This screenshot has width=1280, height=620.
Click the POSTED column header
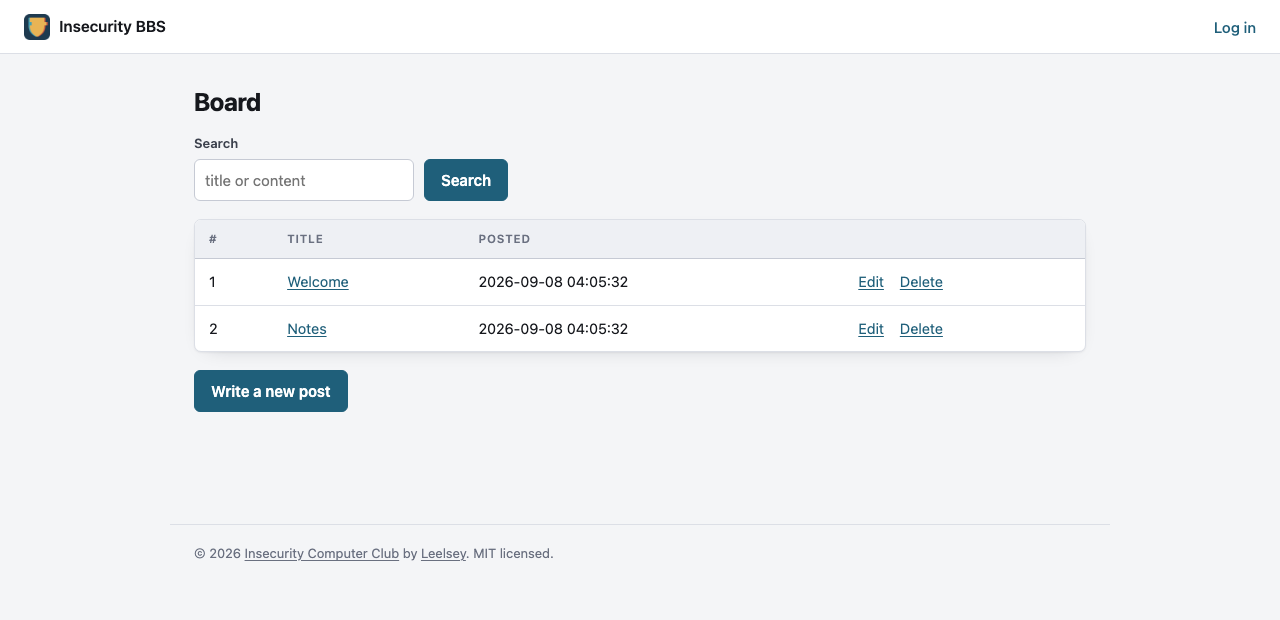(x=504, y=239)
